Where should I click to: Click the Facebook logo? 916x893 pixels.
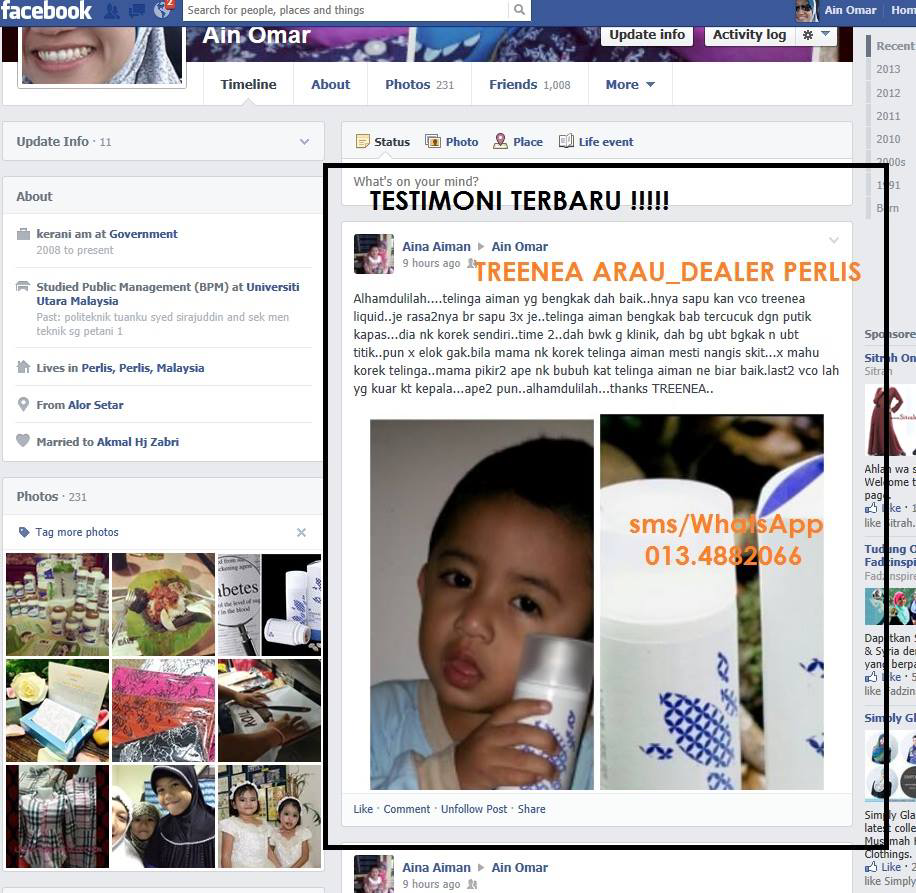pyautogui.click(x=47, y=10)
